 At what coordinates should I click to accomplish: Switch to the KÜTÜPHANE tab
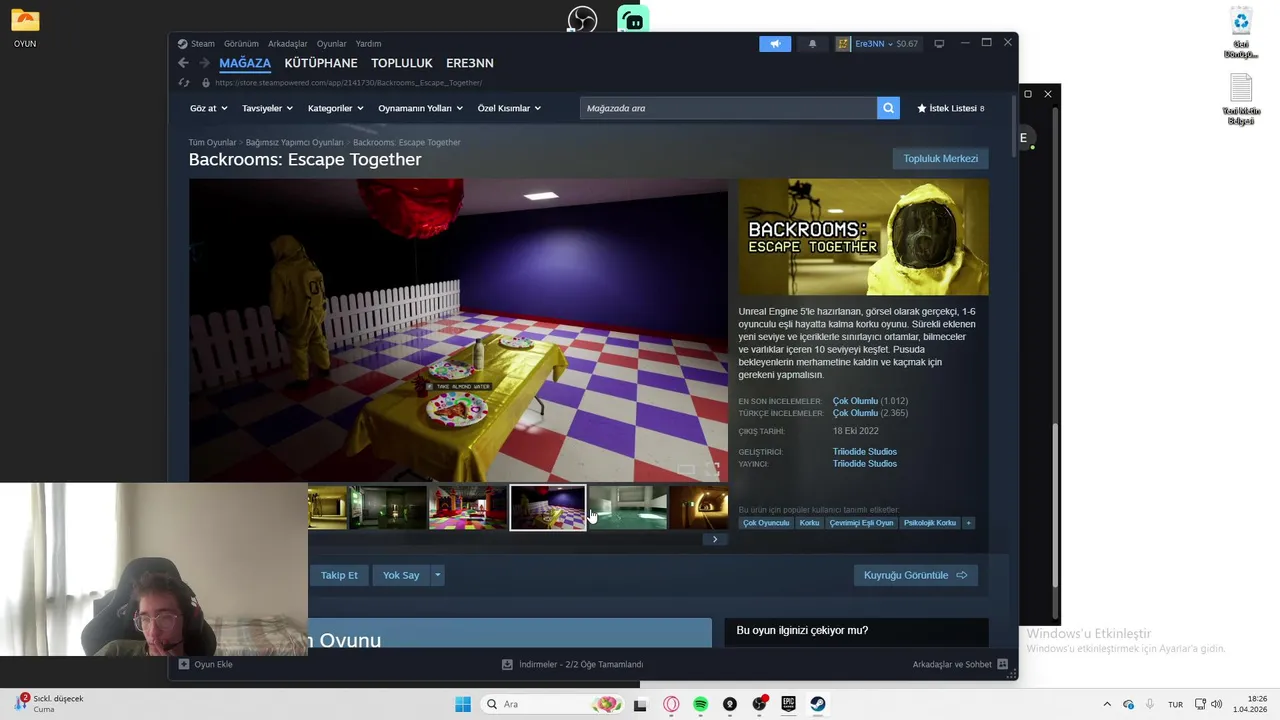tap(321, 63)
